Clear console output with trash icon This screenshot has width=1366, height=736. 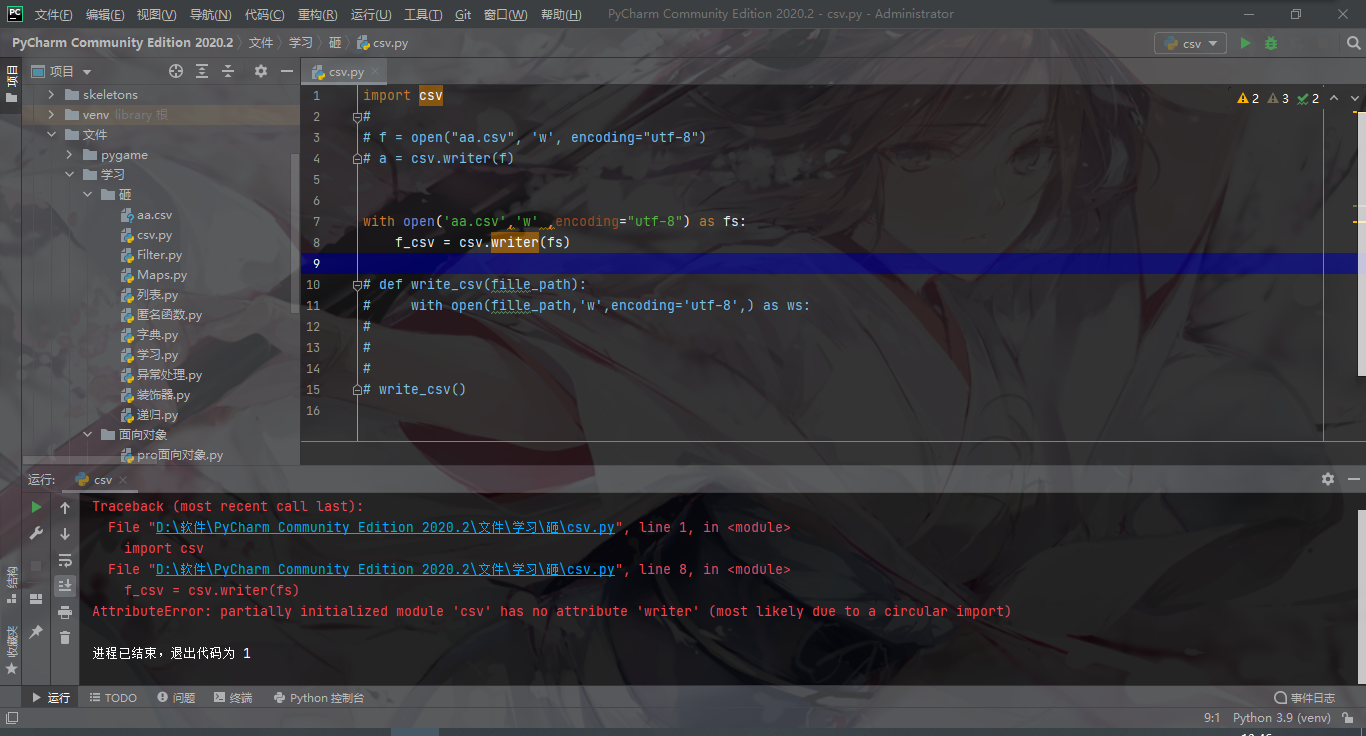64,638
